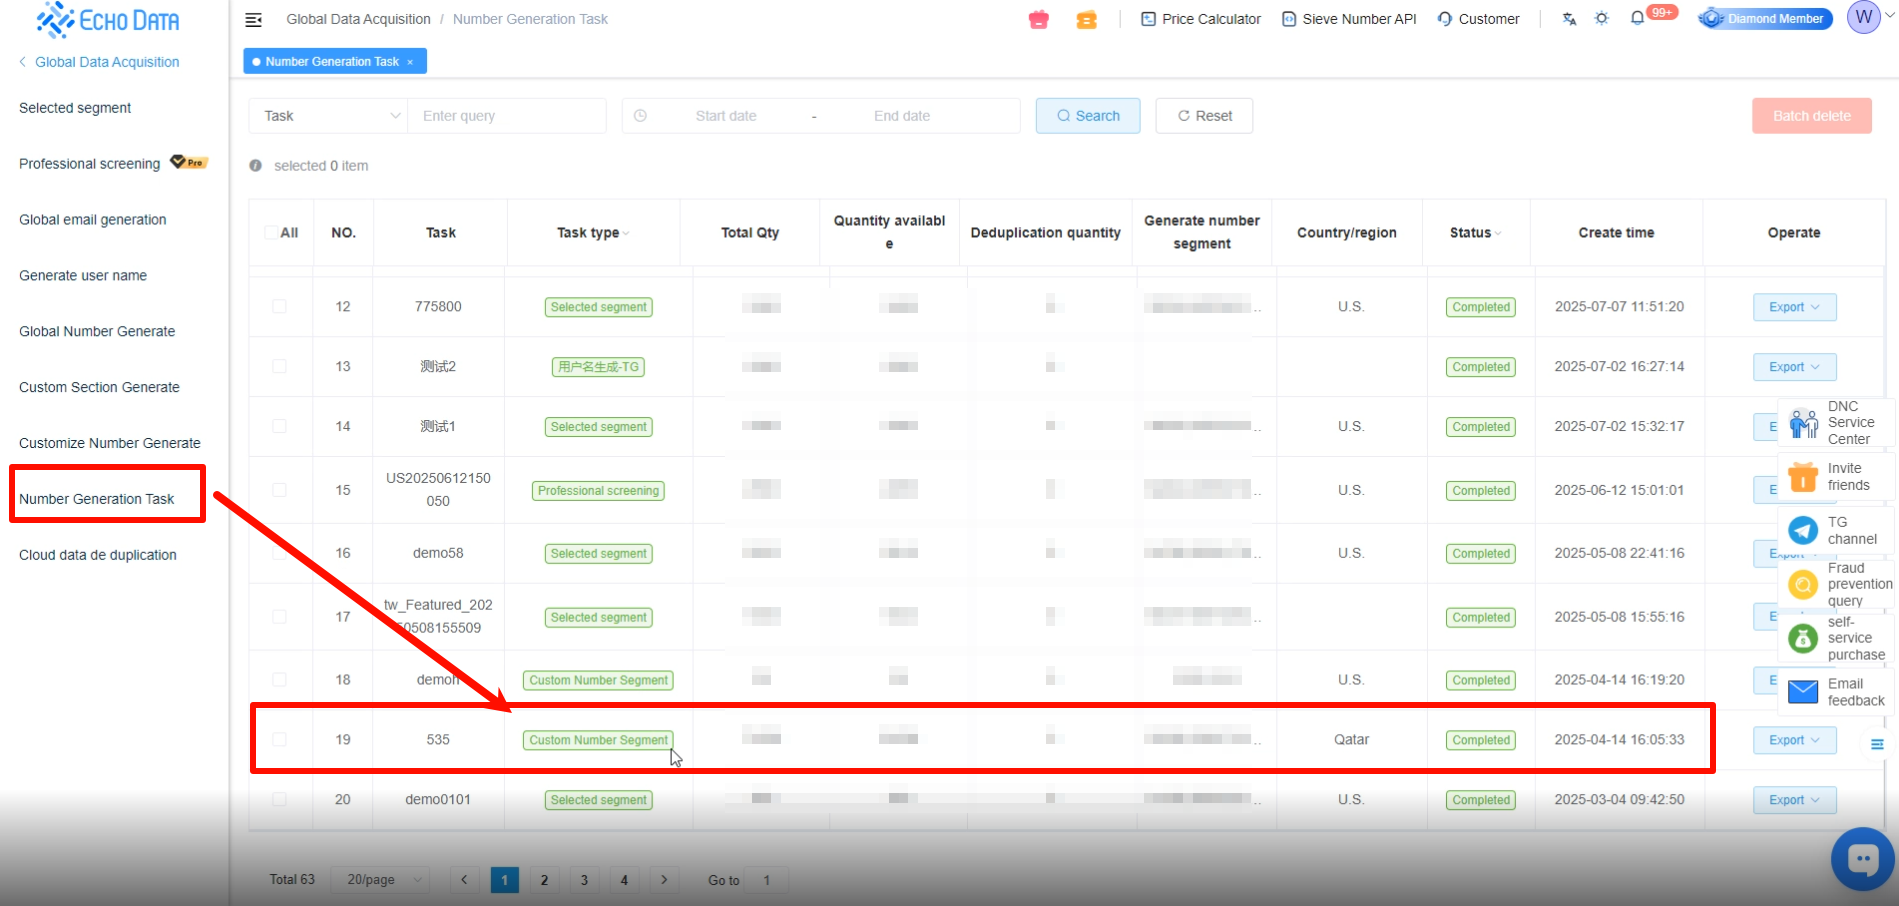
Task: Click the sidebar collapse hamburger icon
Action: click(x=254, y=19)
